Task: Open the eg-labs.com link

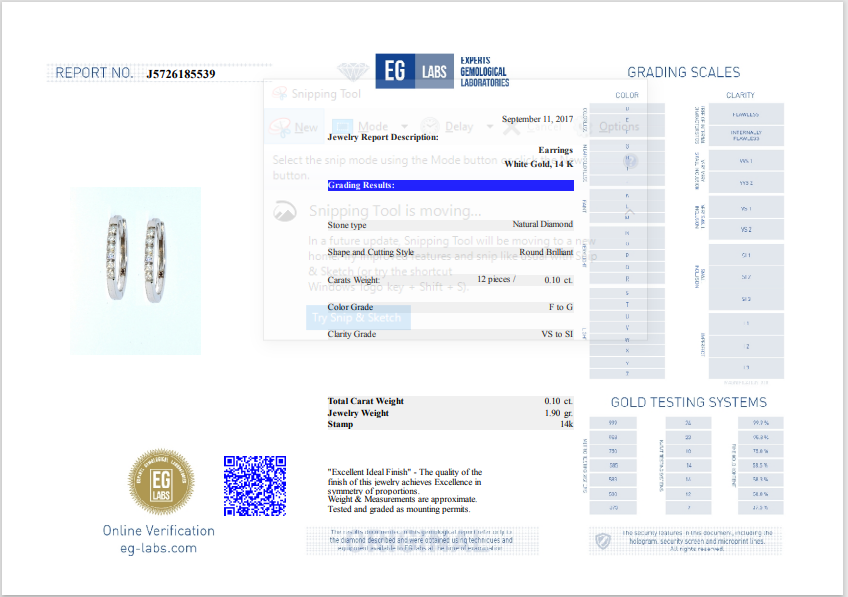Action: [158, 548]
